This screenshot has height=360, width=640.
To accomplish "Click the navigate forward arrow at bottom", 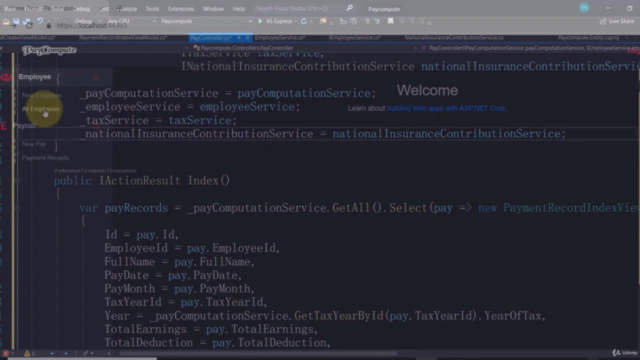I will point(65,353).
